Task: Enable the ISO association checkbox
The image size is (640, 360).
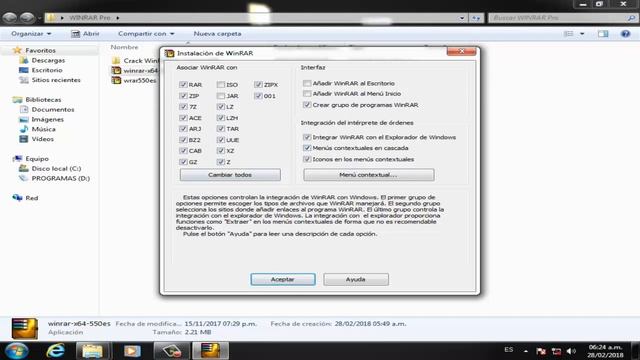Action: 221,84
